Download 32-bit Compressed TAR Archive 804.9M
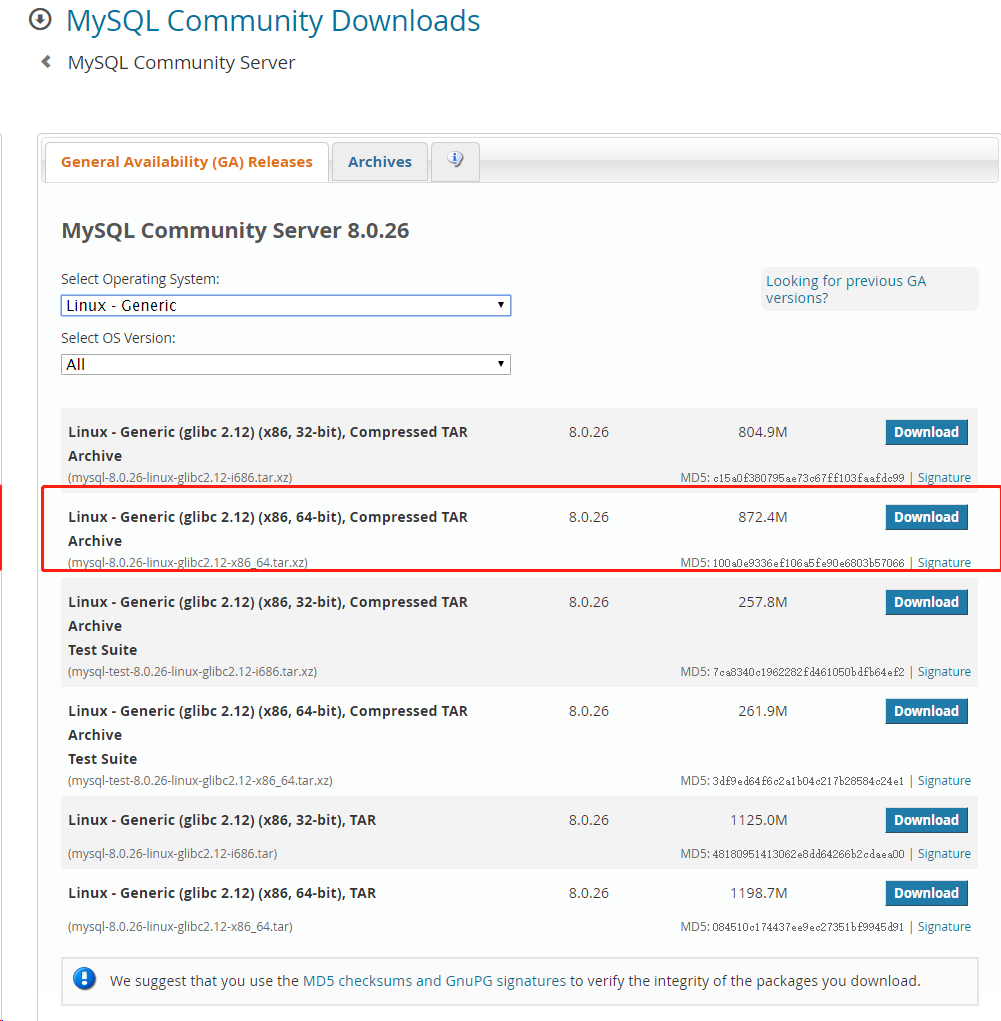The image size is (1001, 1021). click(926, 432)
